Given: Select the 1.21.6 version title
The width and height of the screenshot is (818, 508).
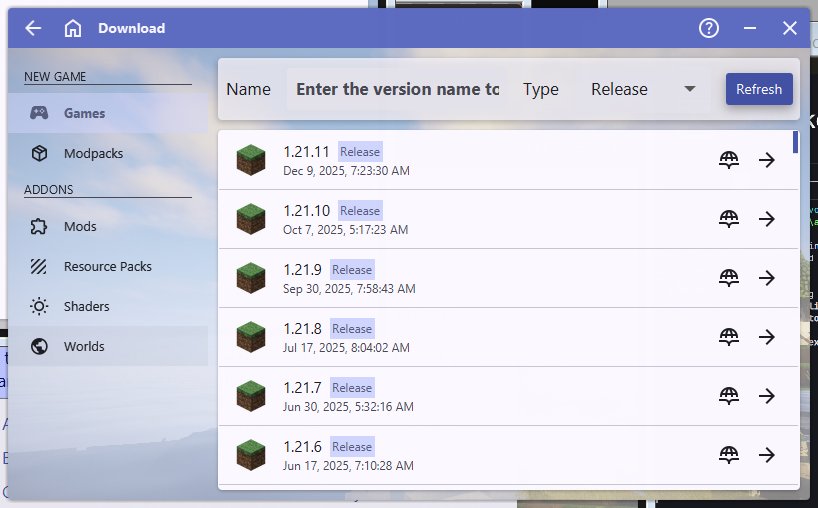Looking at the screenshot, I should [303, 446].
